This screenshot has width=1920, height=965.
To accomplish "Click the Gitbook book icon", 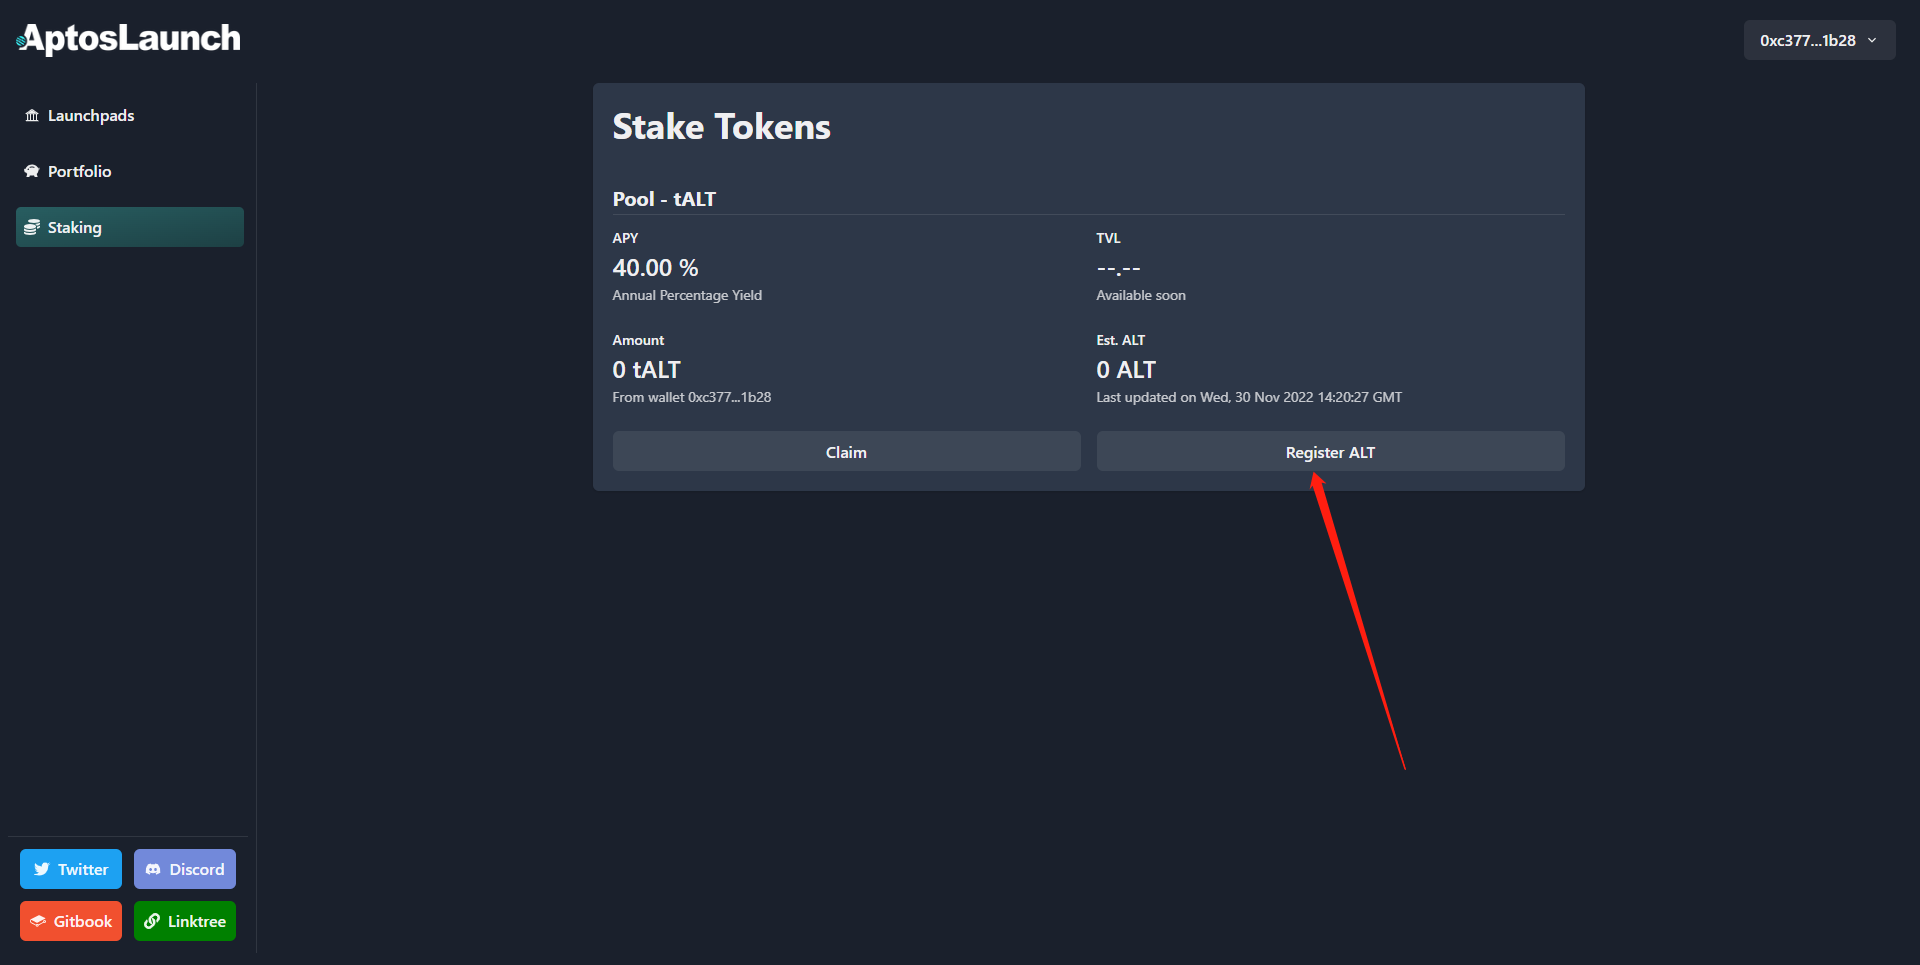I will click(38, 922).
